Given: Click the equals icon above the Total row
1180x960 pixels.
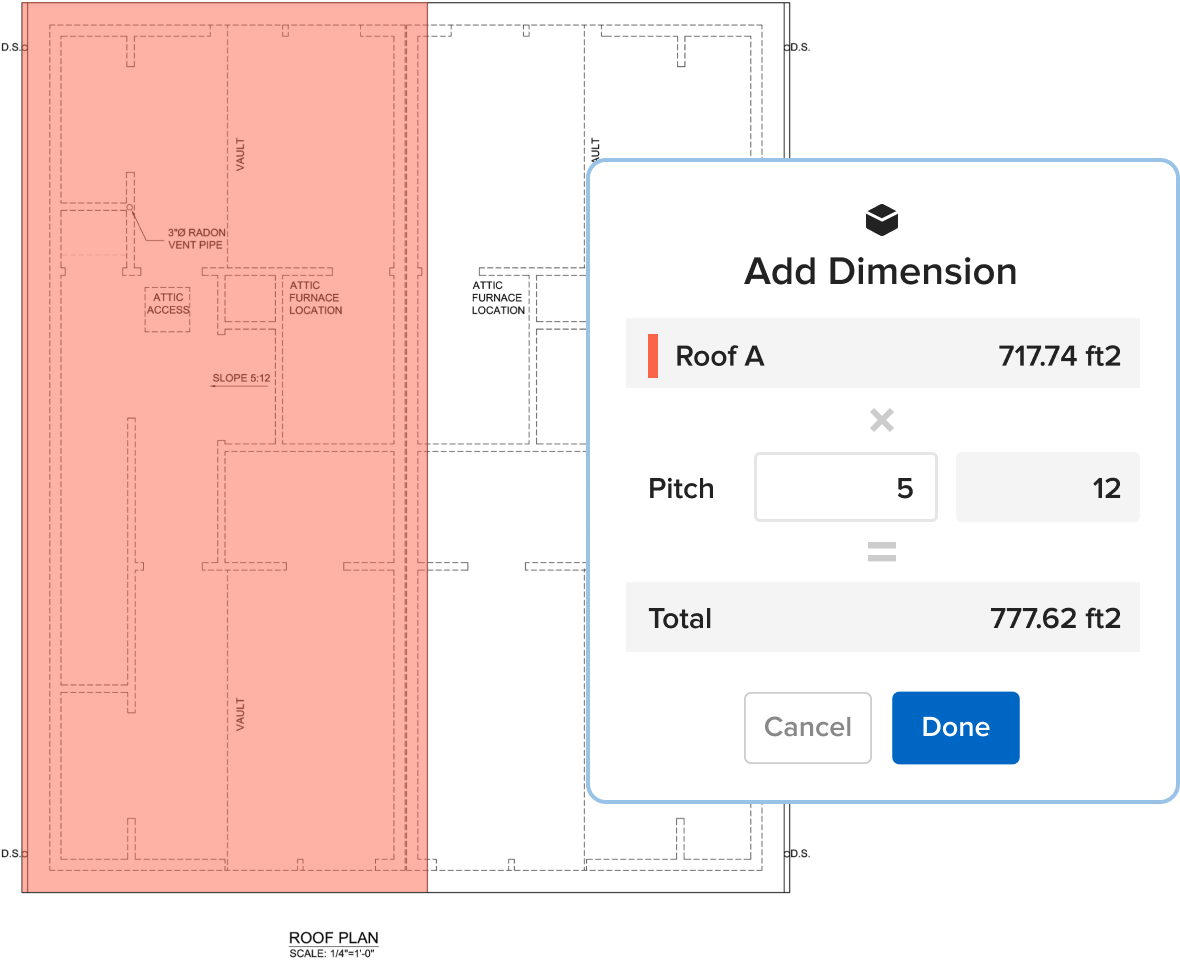Looking at the screenshot, I should pyautogui.click(x=881, y=551).
